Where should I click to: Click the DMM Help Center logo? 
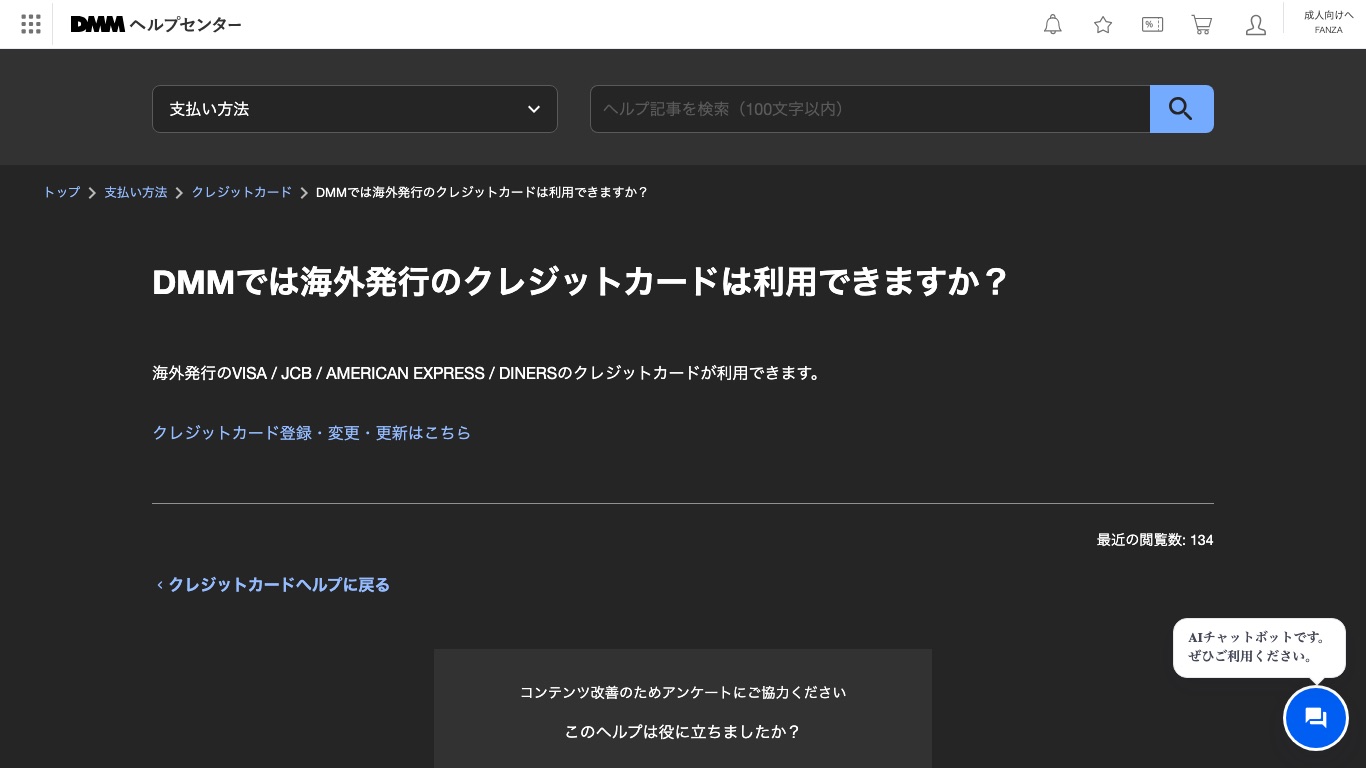(x=156, y=24)
